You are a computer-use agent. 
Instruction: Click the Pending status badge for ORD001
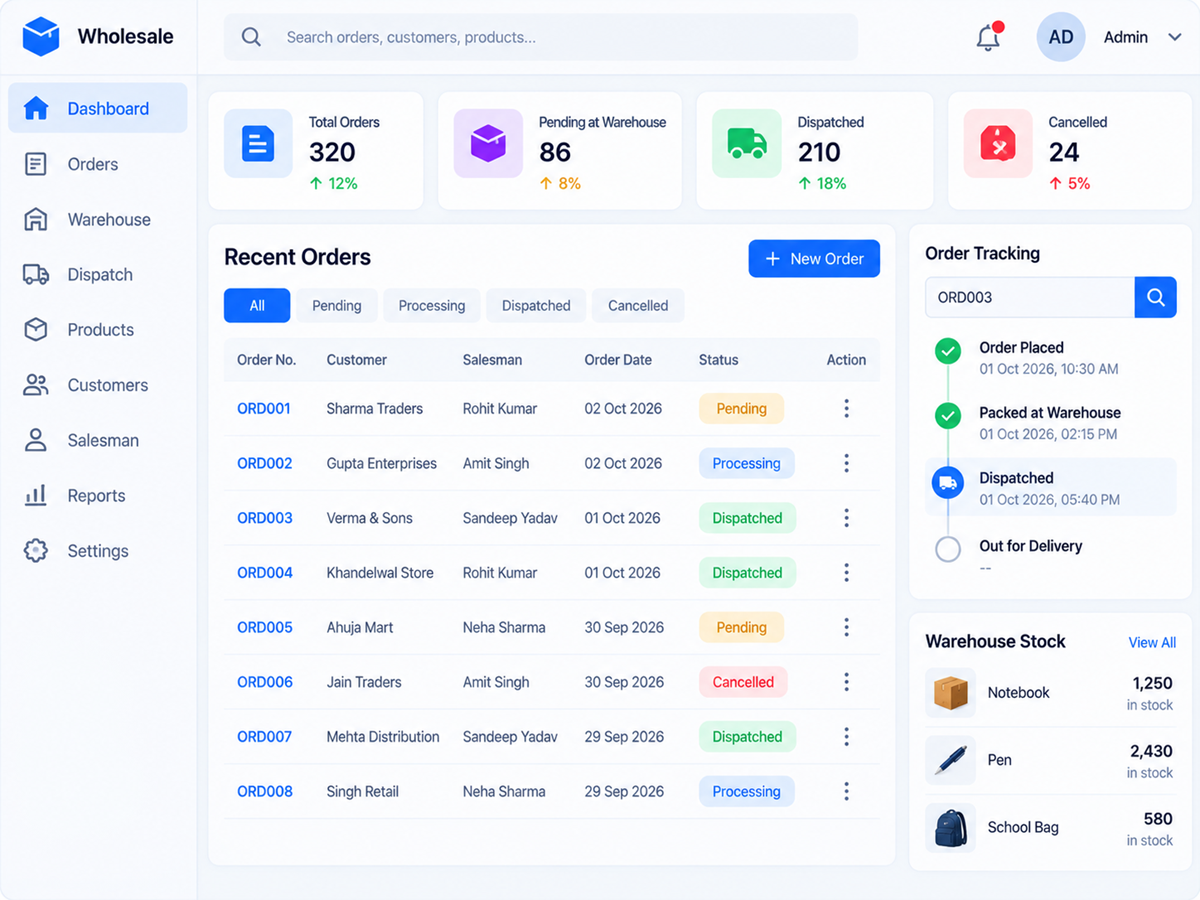(x=741, y=408)
